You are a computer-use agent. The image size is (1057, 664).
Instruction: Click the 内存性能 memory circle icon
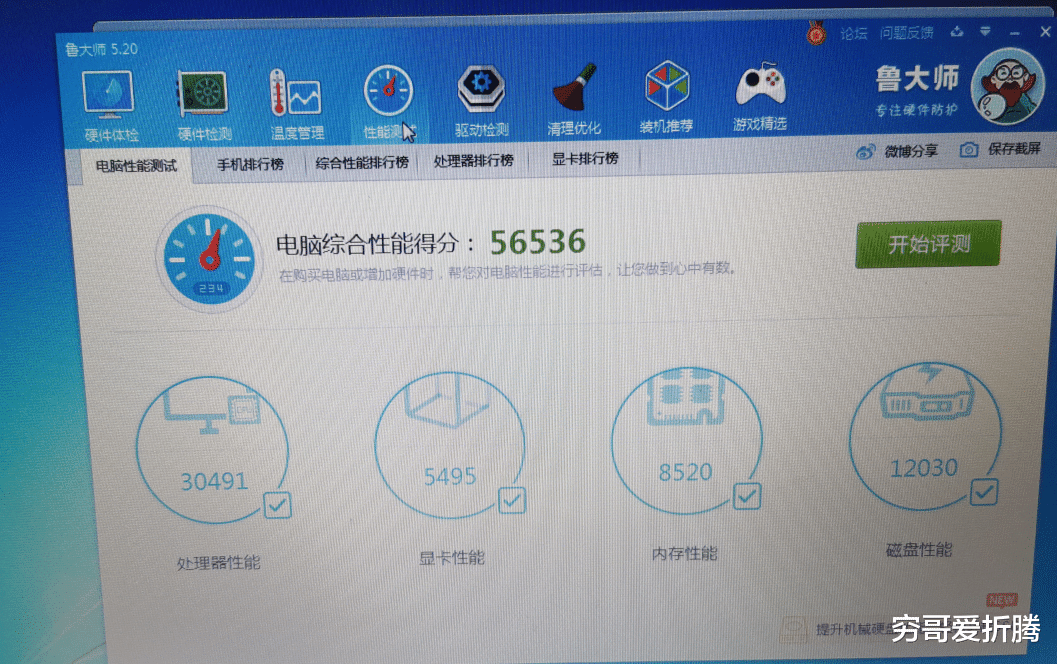687,440
